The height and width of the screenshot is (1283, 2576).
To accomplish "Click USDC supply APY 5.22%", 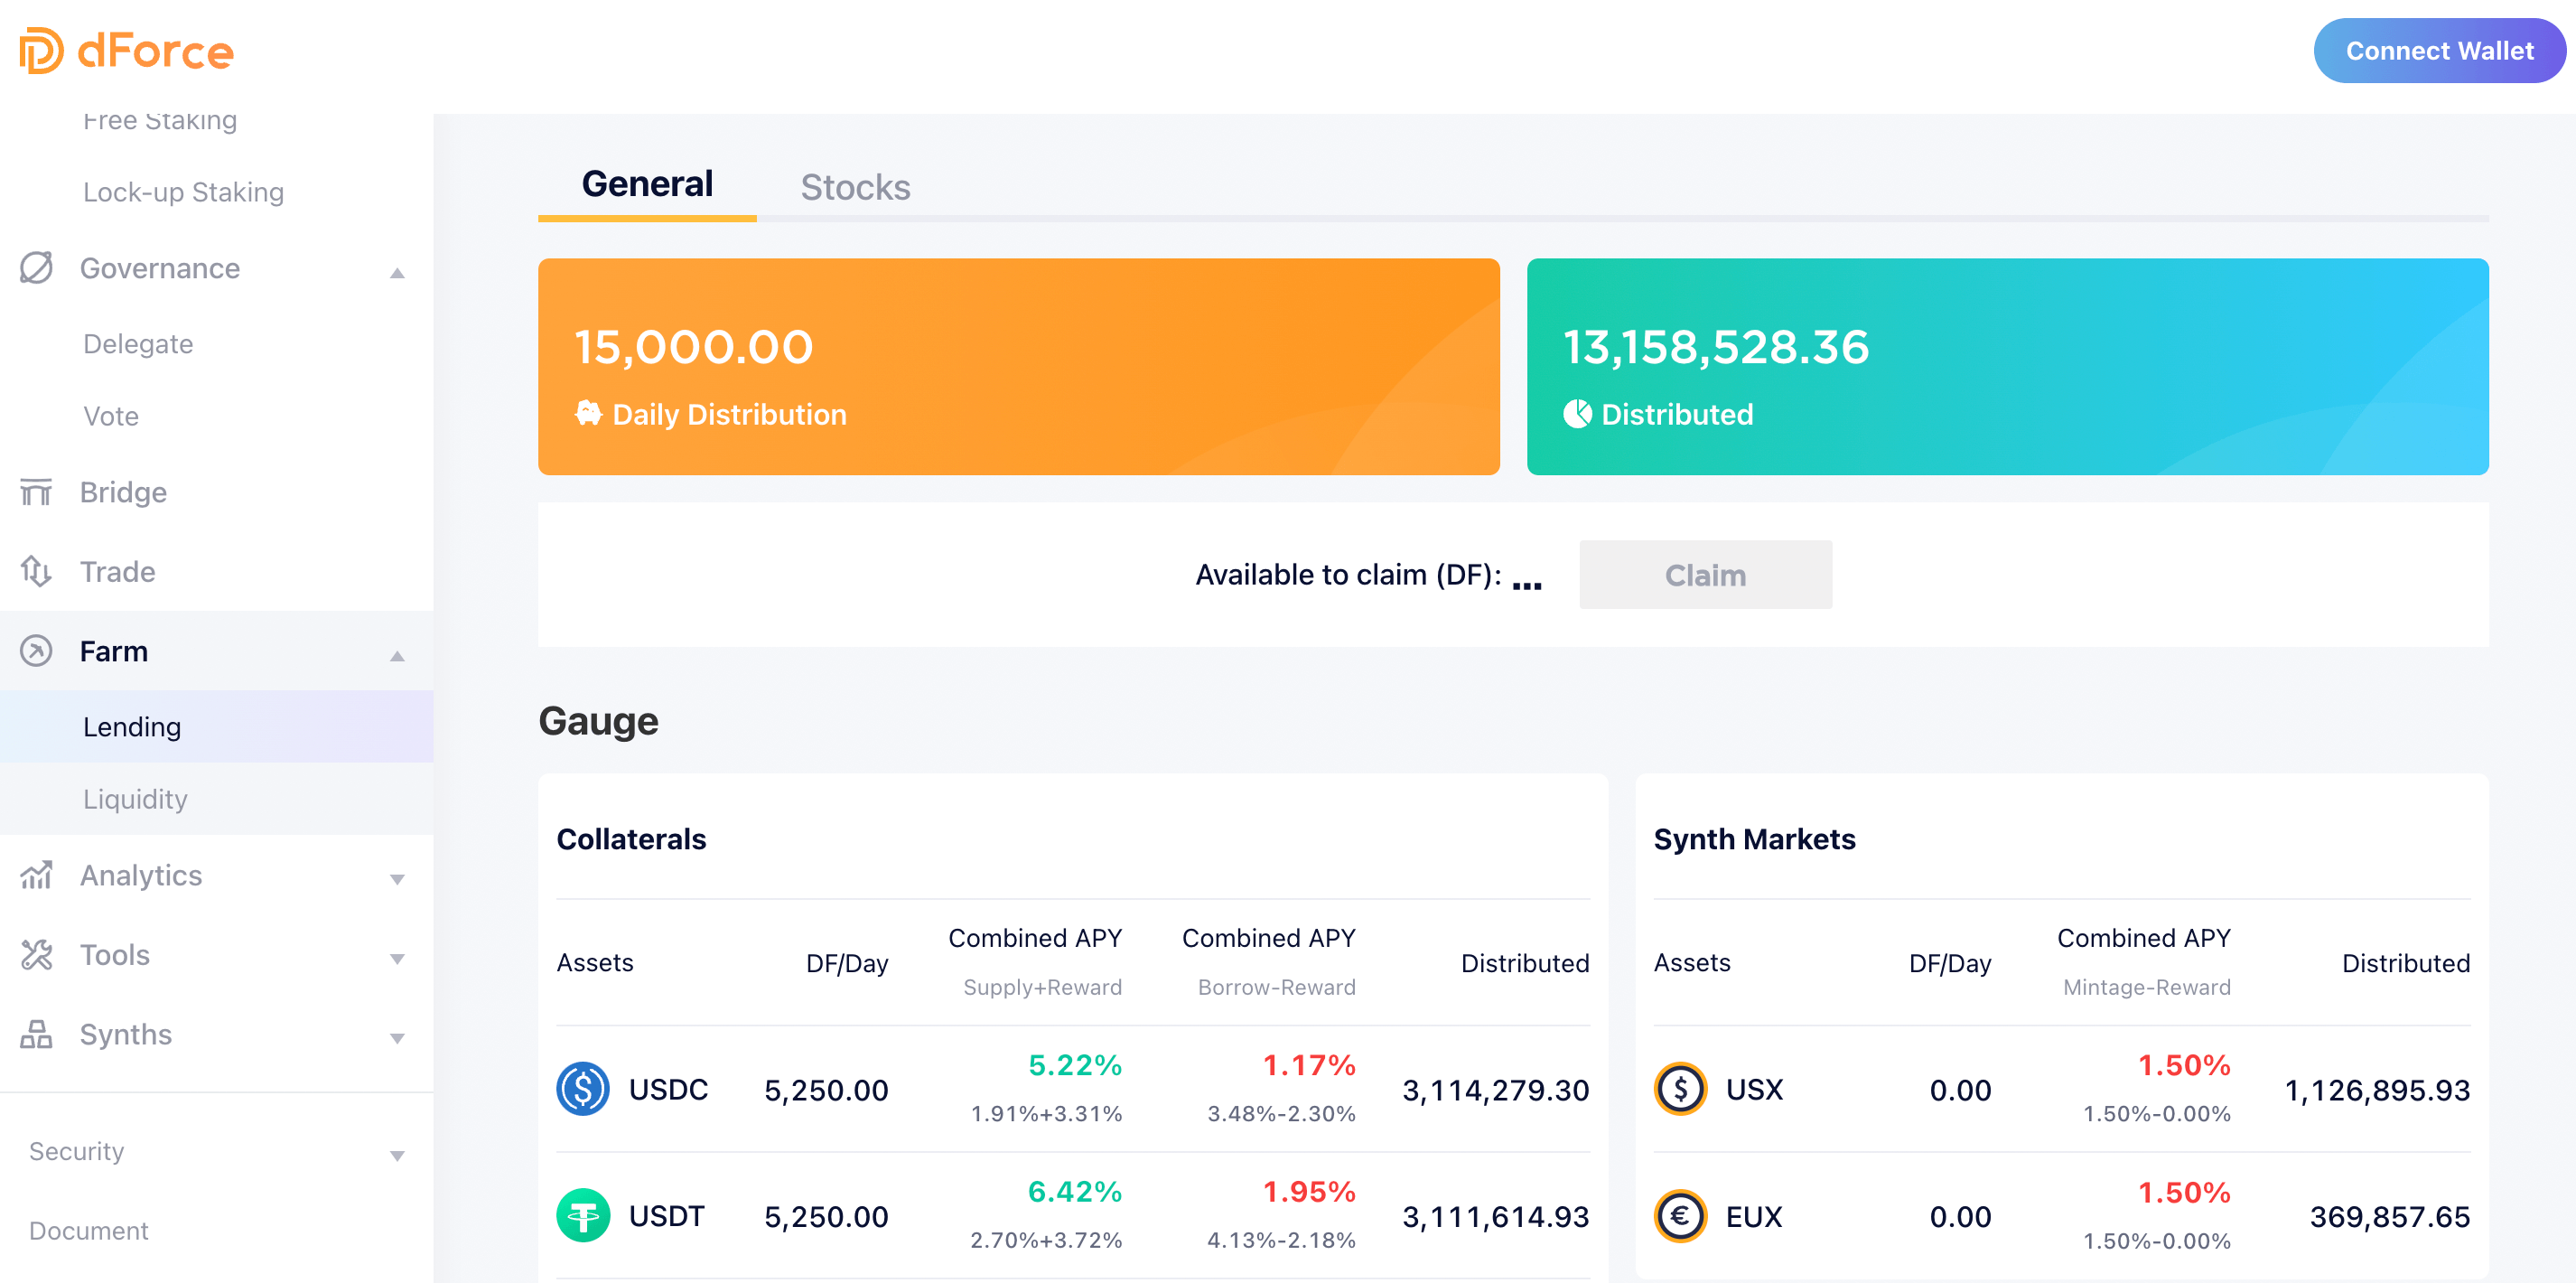I will pyautogui.click(x=1075, y=1065).
